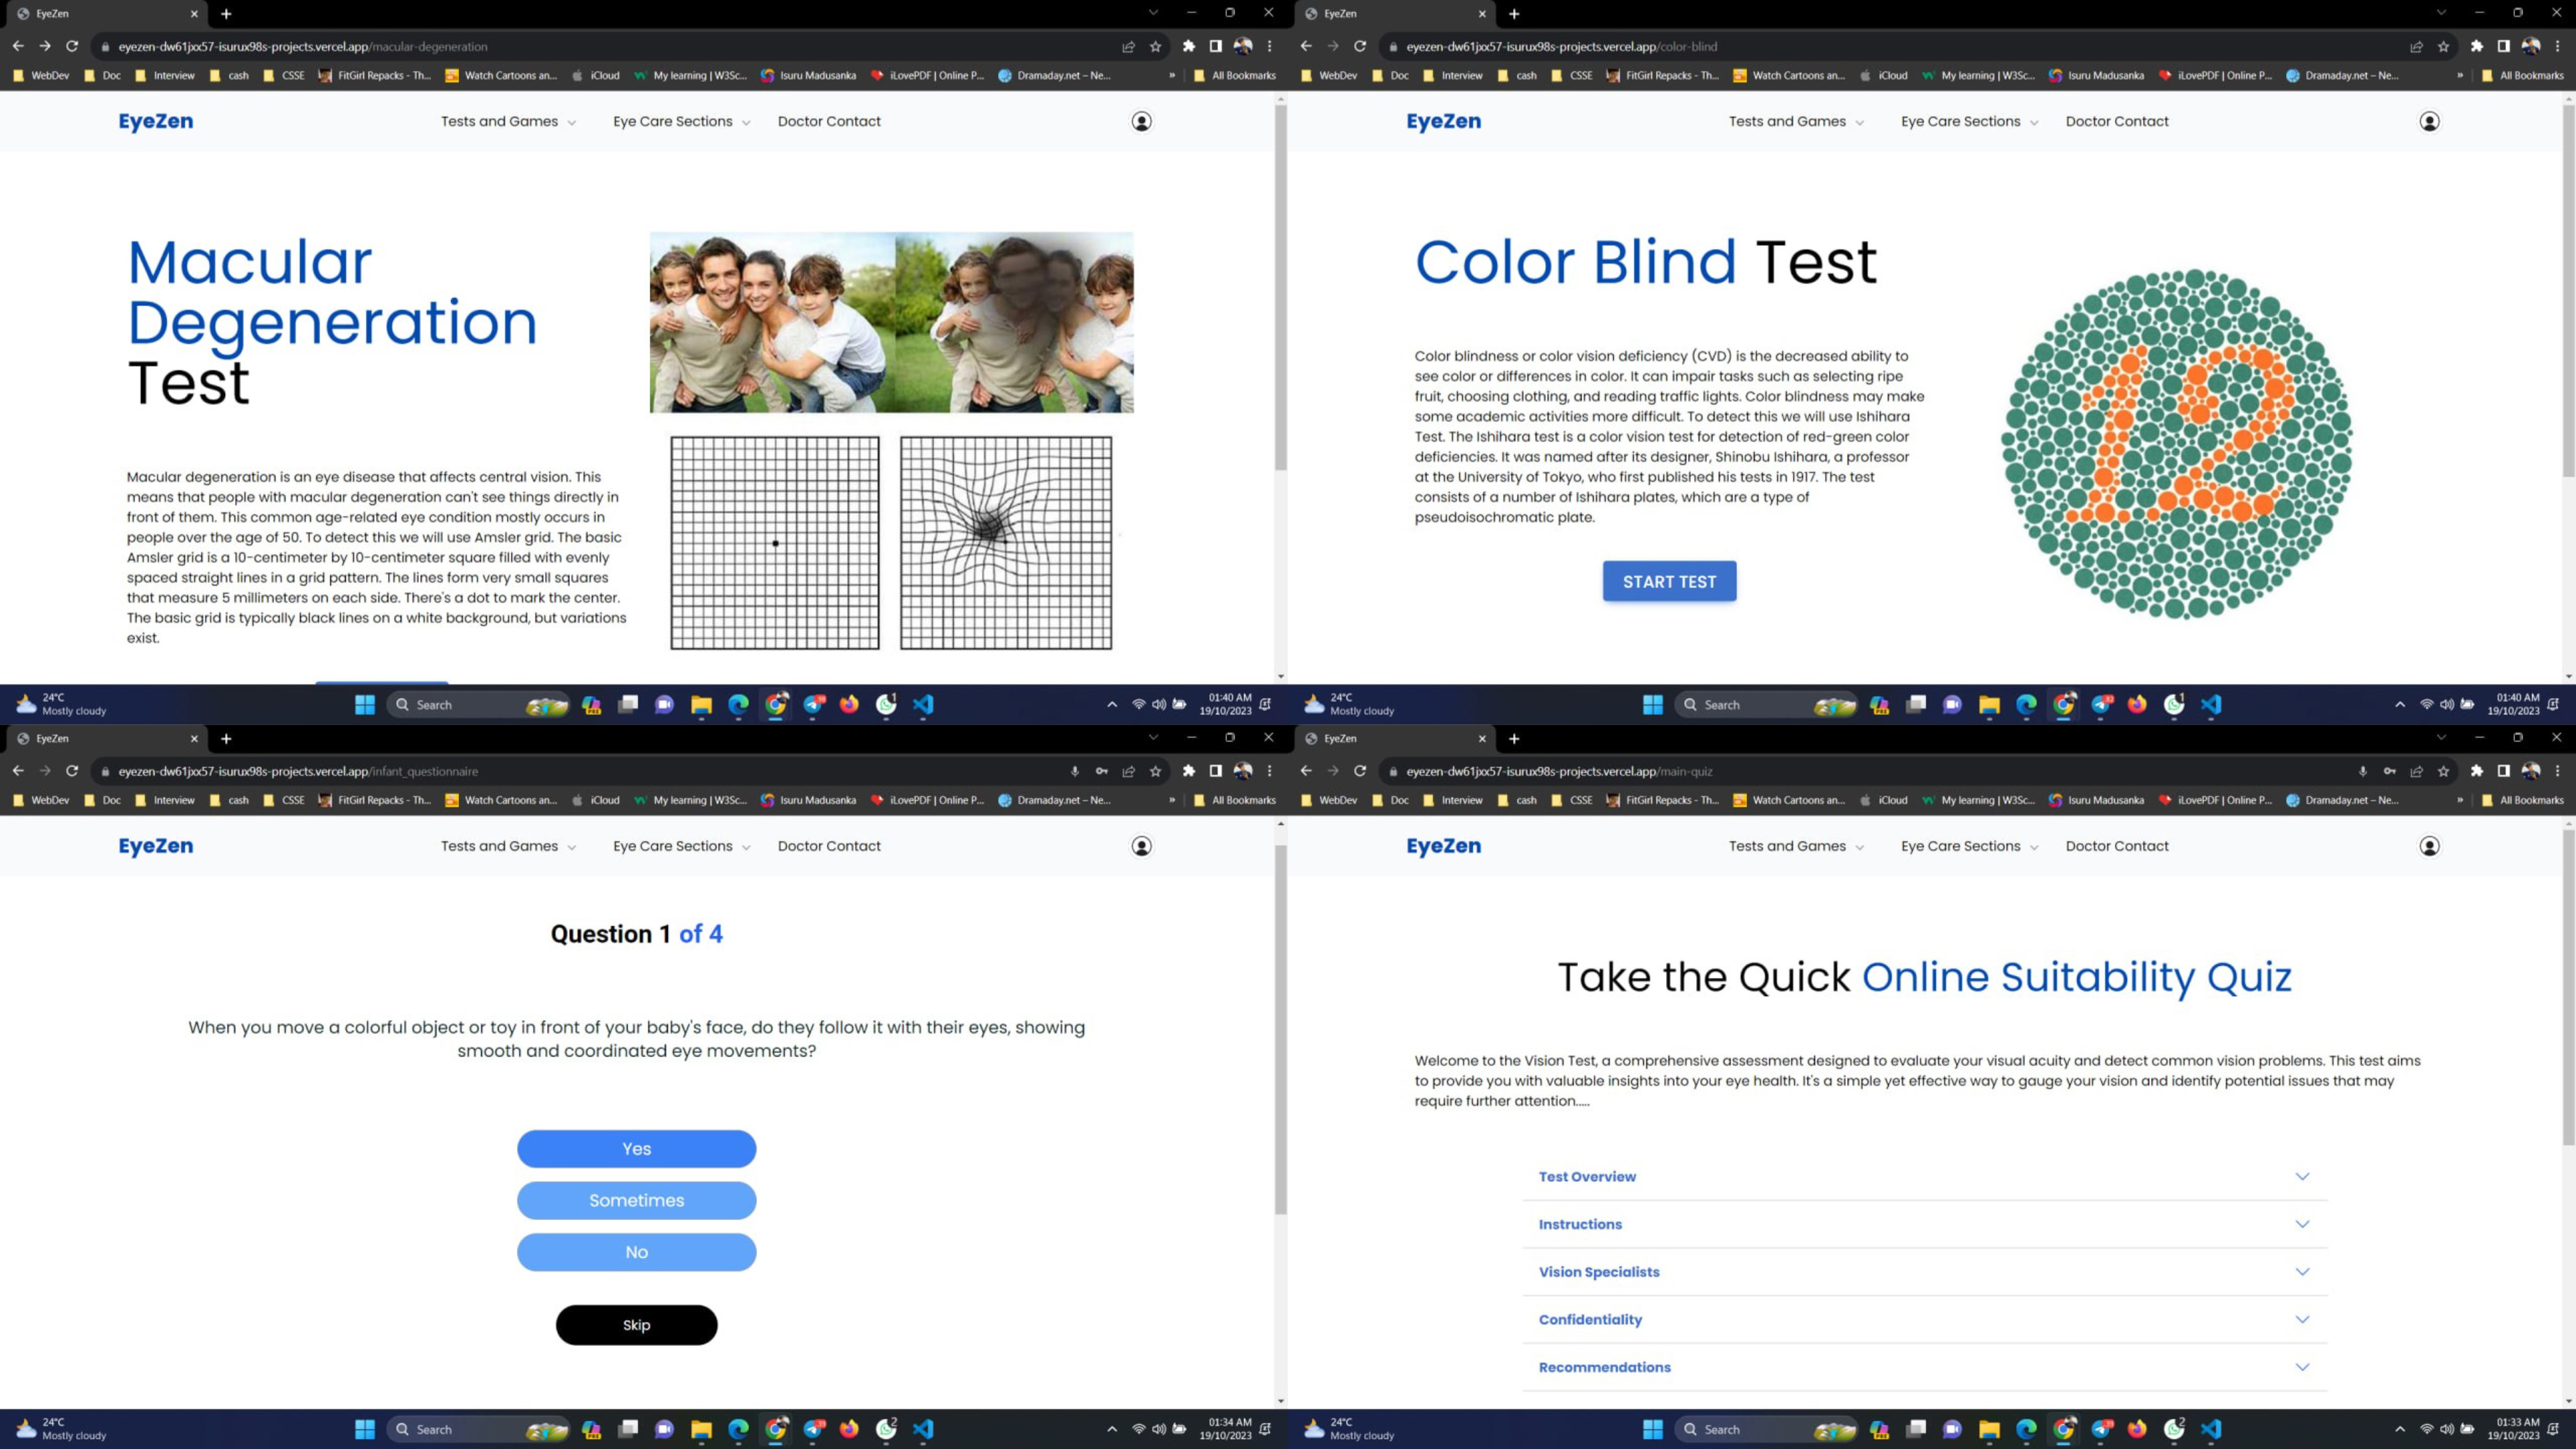Answer Yes to the baby eye movement question

point(636,1148)
